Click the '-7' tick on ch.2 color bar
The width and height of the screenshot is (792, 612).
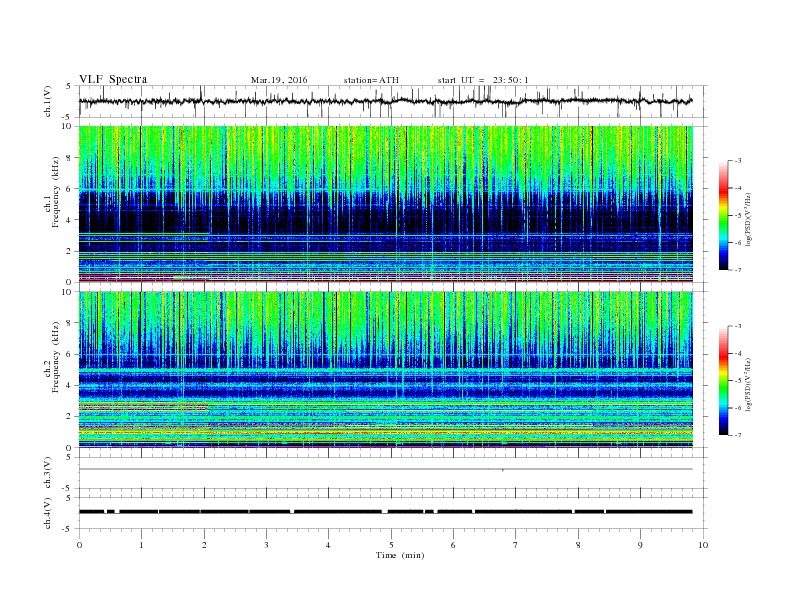click(737, 435)
